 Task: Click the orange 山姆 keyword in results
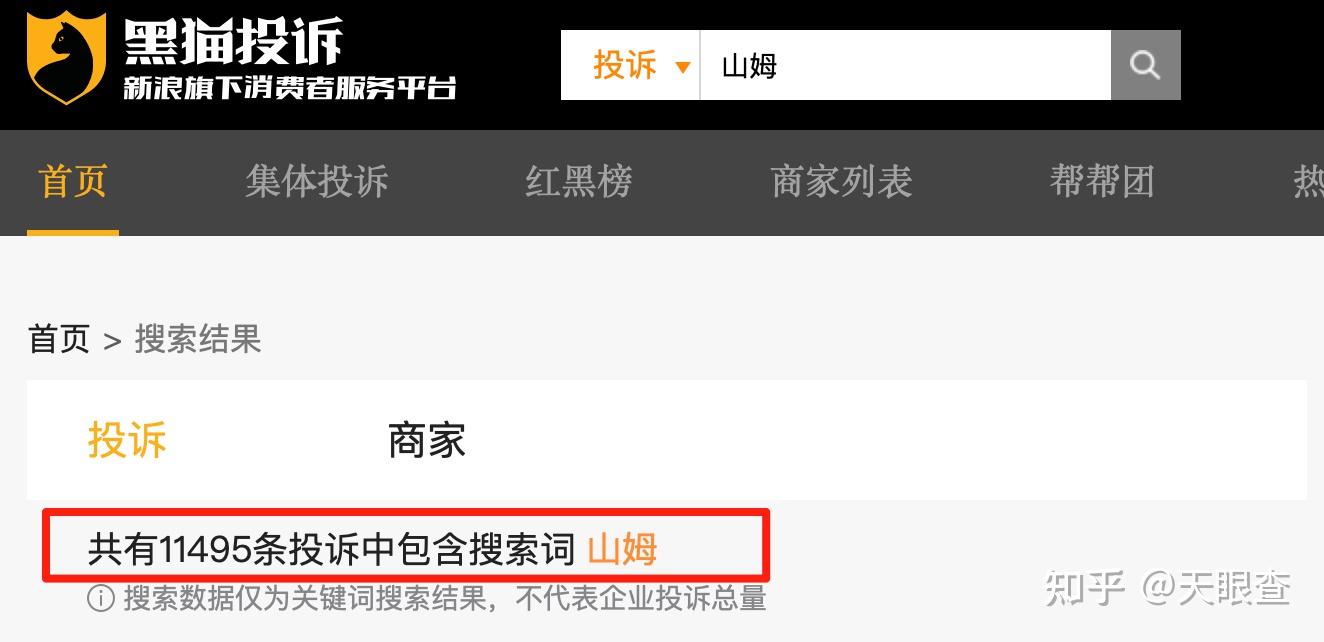click(x=622, y=549)
